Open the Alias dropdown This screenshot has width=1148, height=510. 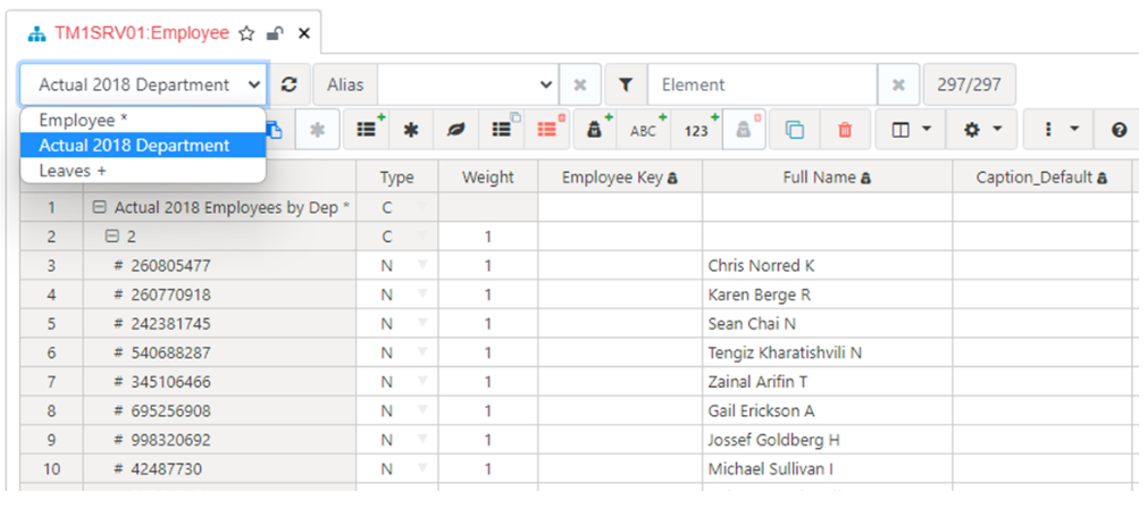[x=468, y=85]
